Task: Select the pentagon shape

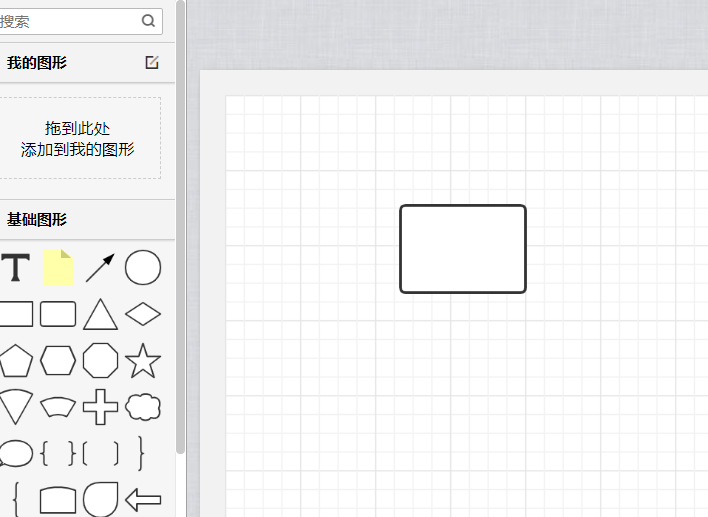Action: [16, 361]
